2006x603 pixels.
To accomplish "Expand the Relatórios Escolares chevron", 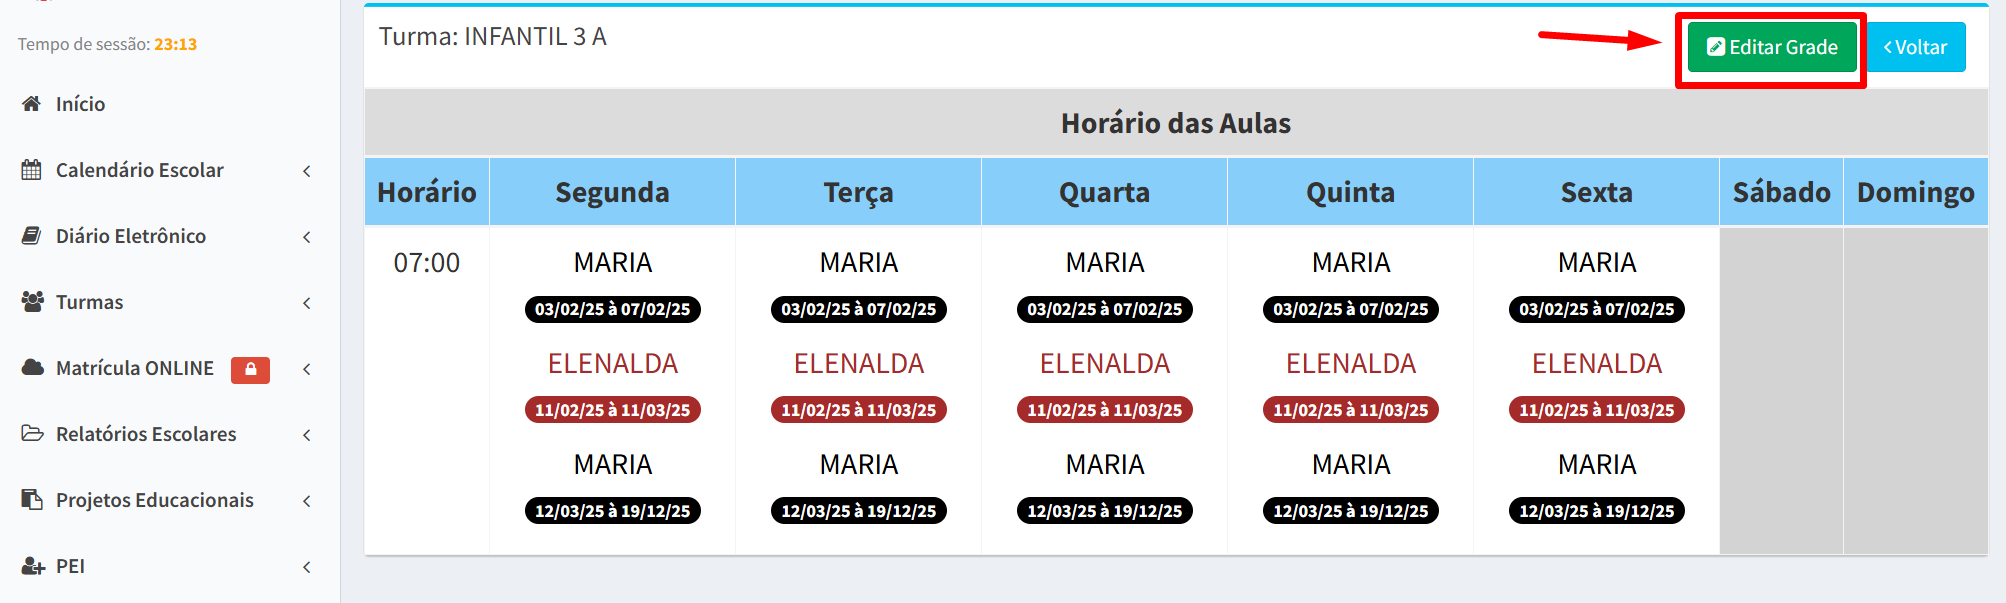I will point(307,435).
